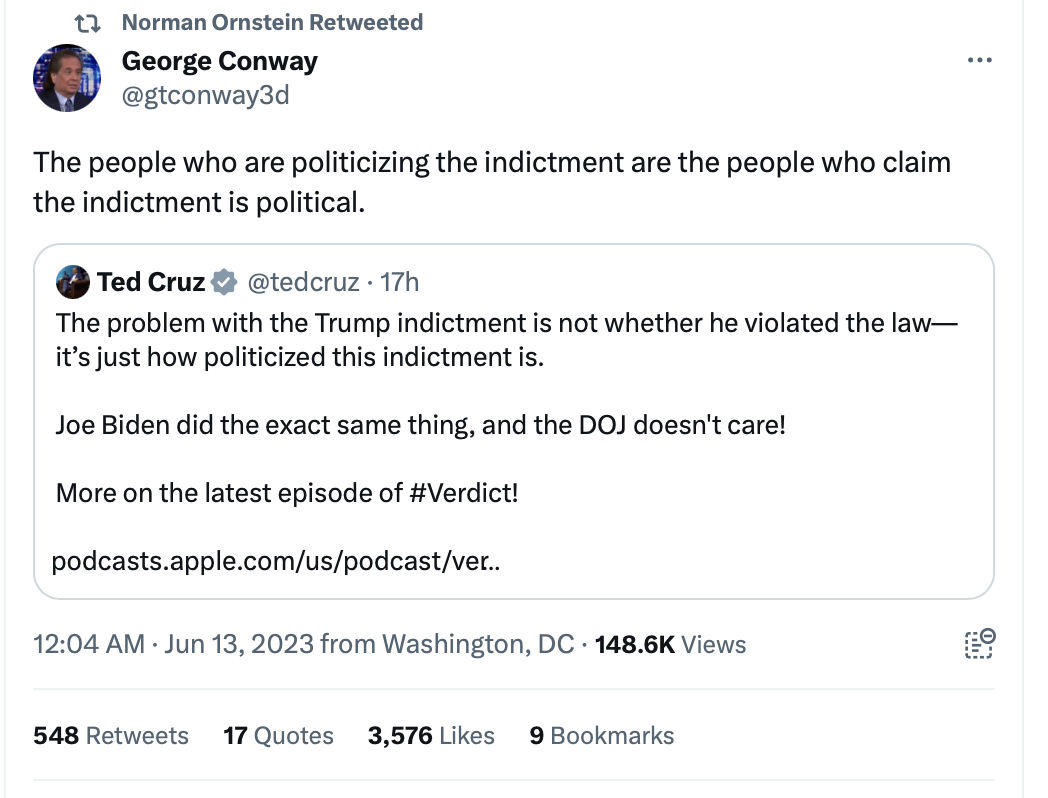View the 148.6K Views analytics
Viewport: 1048px width, 798px height.
click(670, 644)
